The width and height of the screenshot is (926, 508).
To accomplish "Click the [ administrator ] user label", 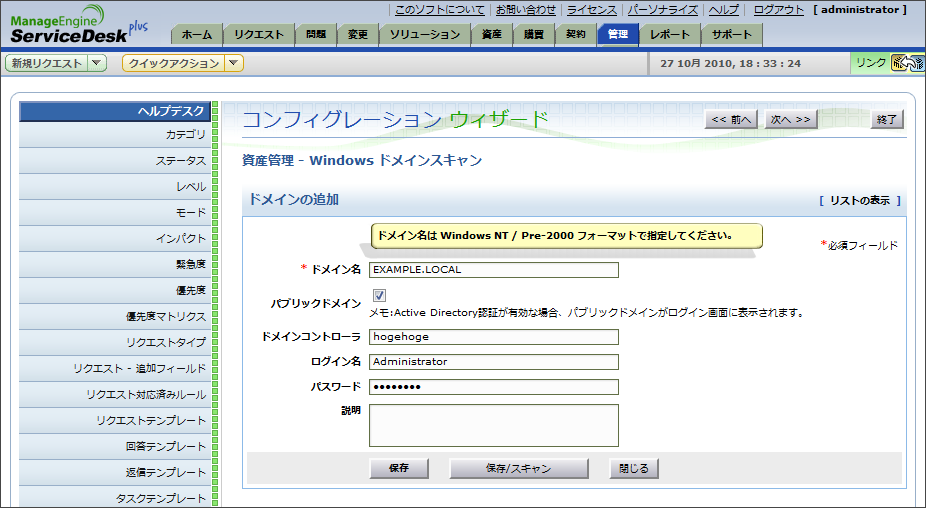I will click(860, 9).
